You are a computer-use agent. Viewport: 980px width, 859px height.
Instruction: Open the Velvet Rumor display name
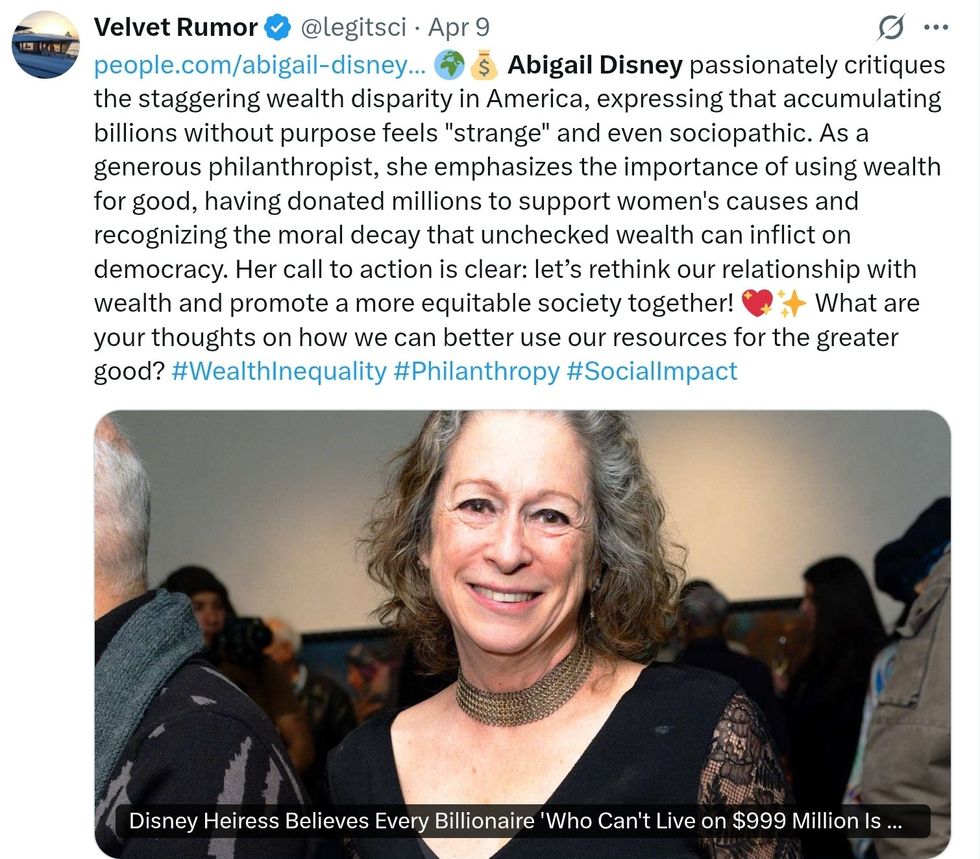[175, 28]
